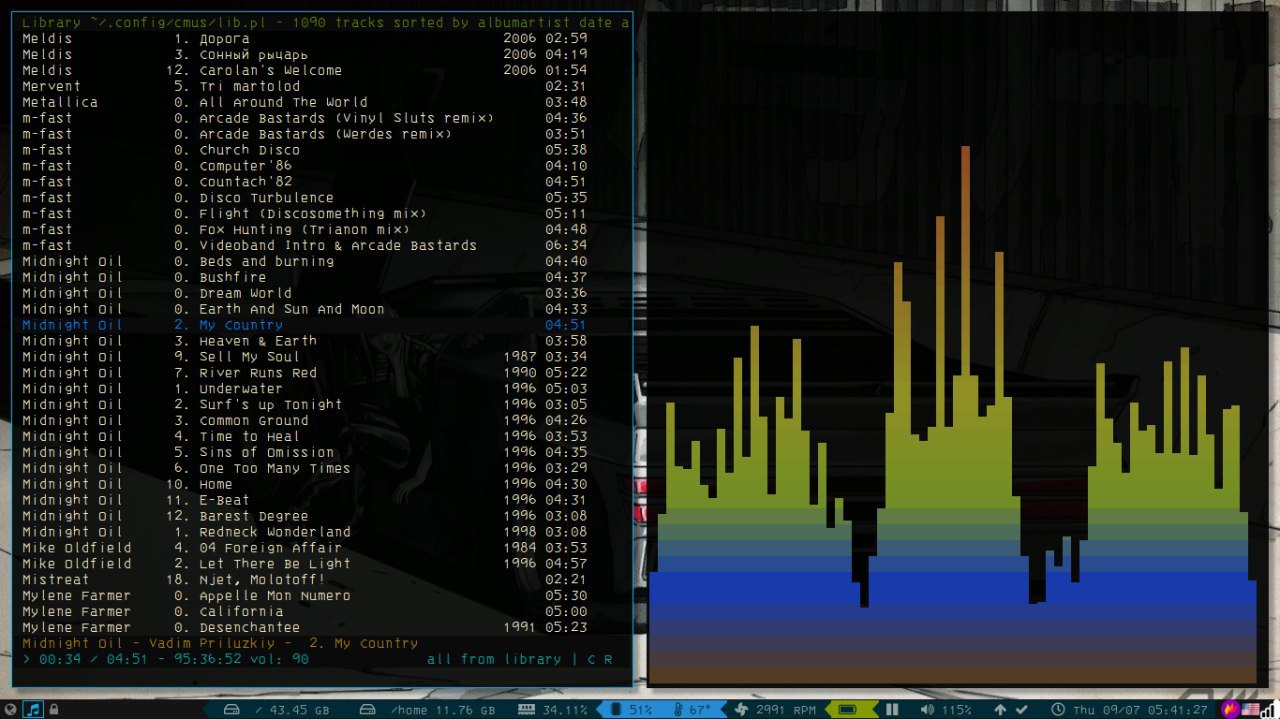Click the cmus 'all from library' status text
The height and width of the screenshot is (719, 1280).
click(494, 660)
